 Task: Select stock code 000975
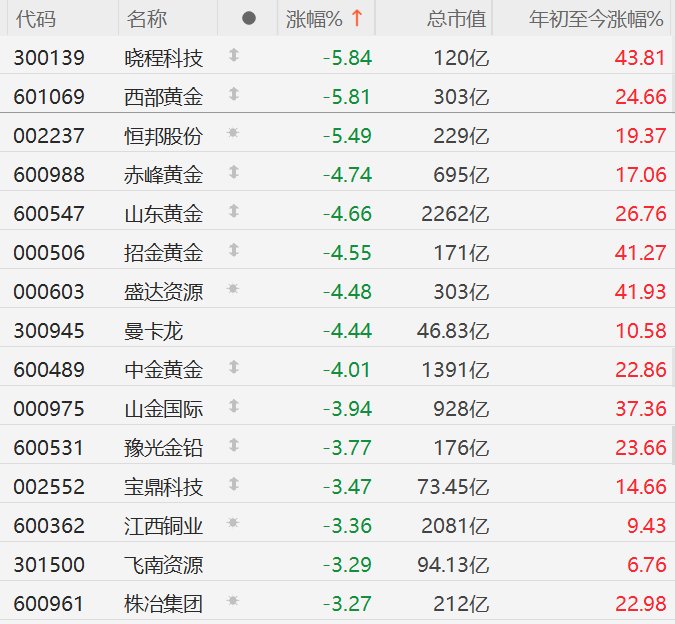coord(49,409)
